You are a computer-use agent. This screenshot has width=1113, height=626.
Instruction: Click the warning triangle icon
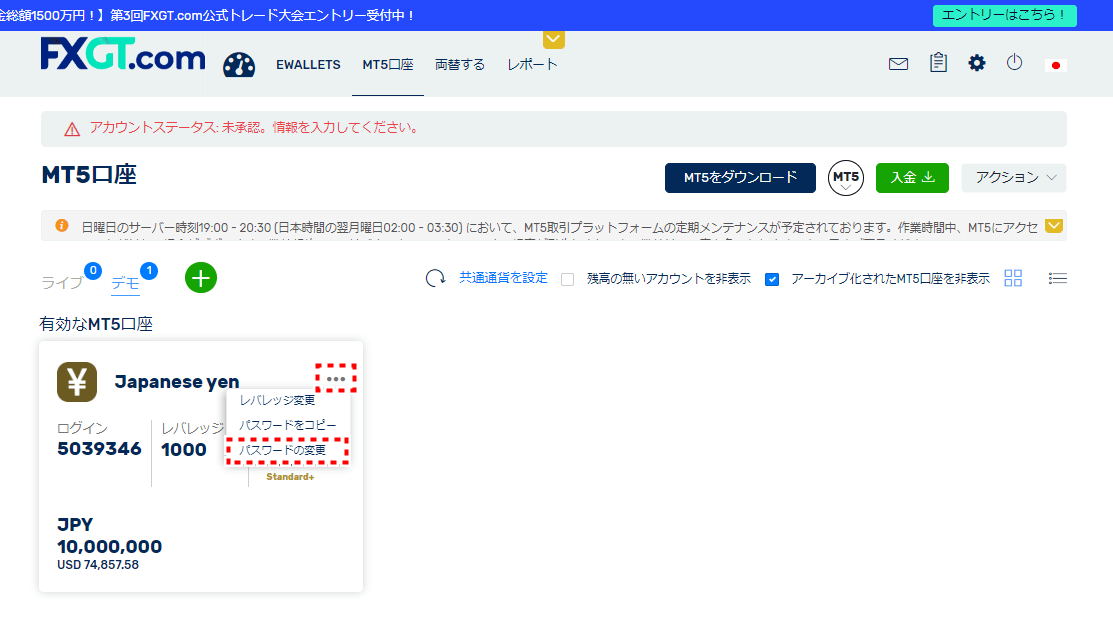[72, 129]
